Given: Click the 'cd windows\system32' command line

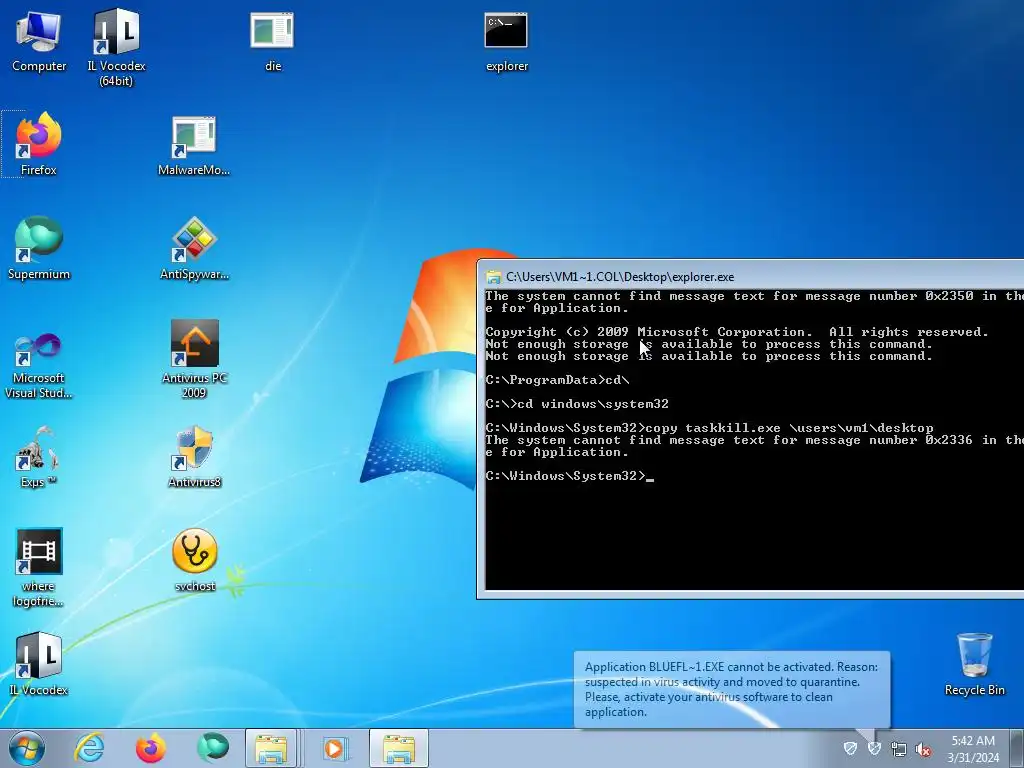Looking at the screenshot, I should click(x=592, y=404).
